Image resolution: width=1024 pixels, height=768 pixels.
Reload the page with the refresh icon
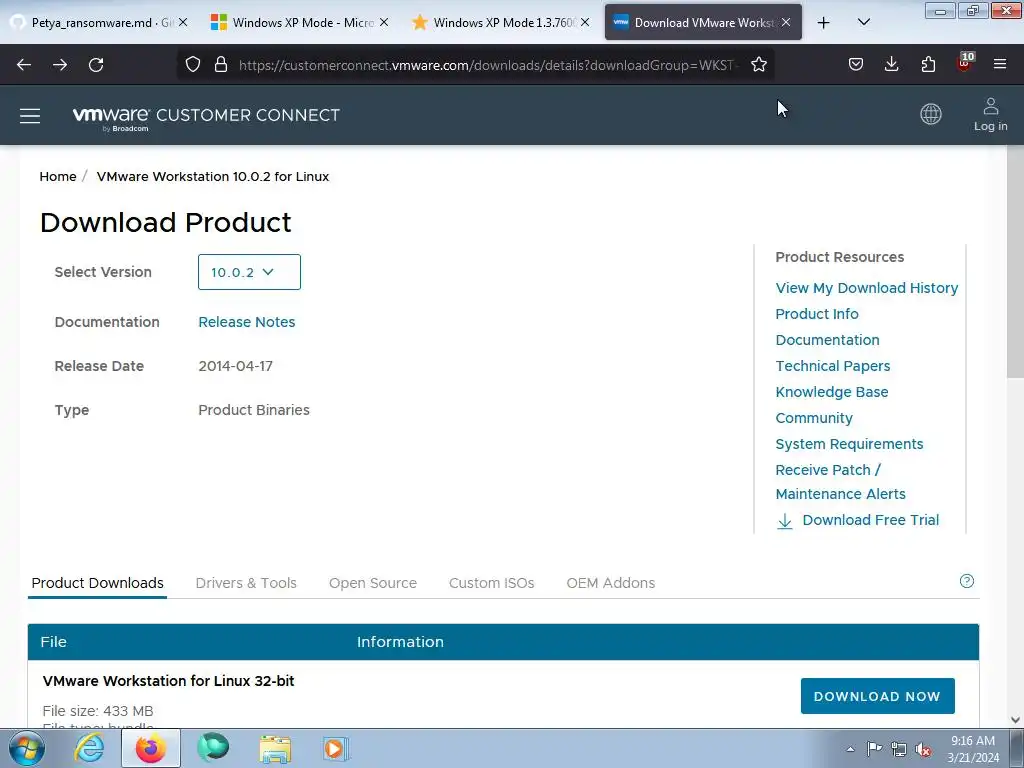pyautogui.click(x=96, y=65)
